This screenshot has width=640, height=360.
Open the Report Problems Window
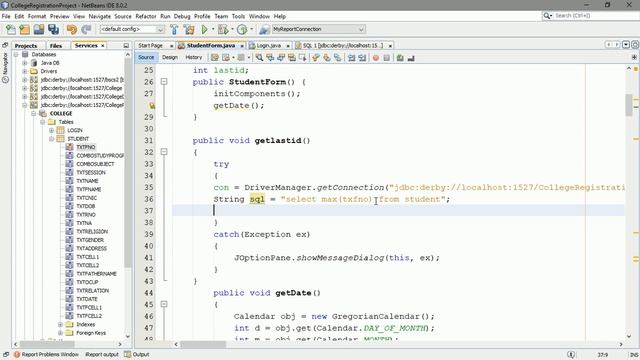[46, 354]
